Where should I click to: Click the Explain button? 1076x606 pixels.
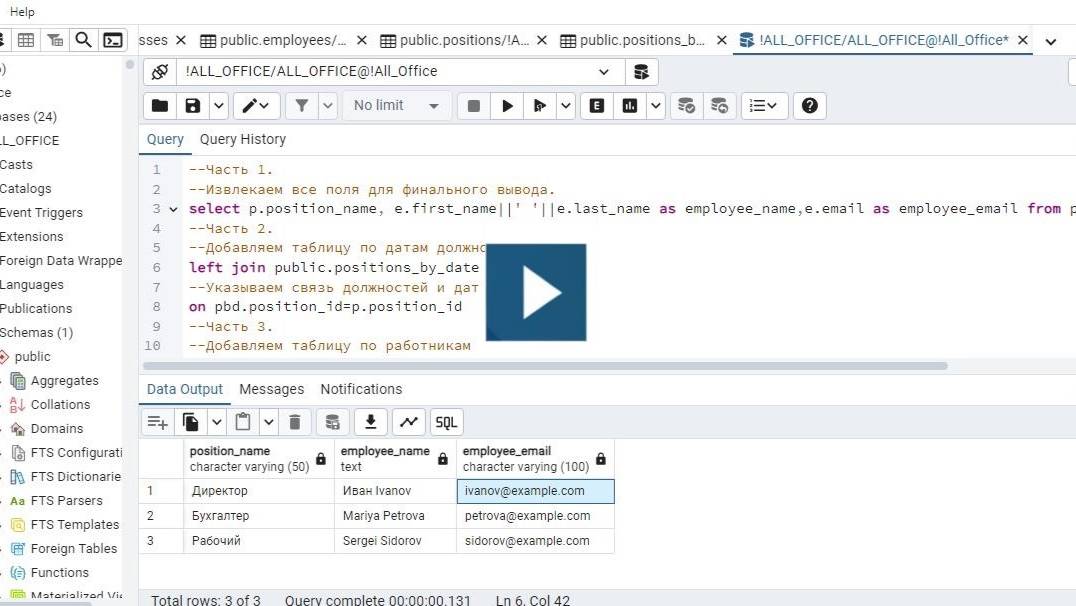coord(596,106)
